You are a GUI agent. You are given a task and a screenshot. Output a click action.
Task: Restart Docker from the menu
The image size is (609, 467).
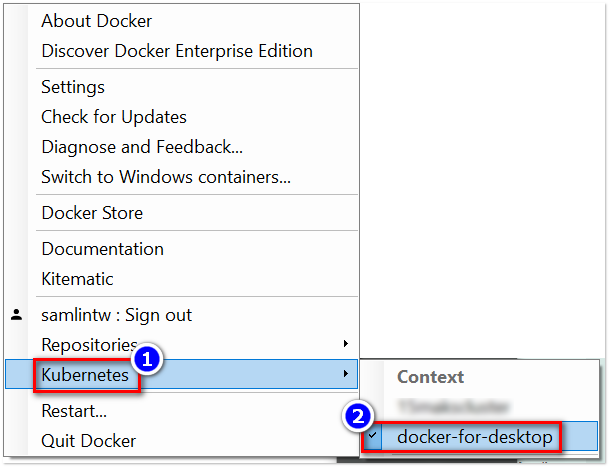coord(74,411)
